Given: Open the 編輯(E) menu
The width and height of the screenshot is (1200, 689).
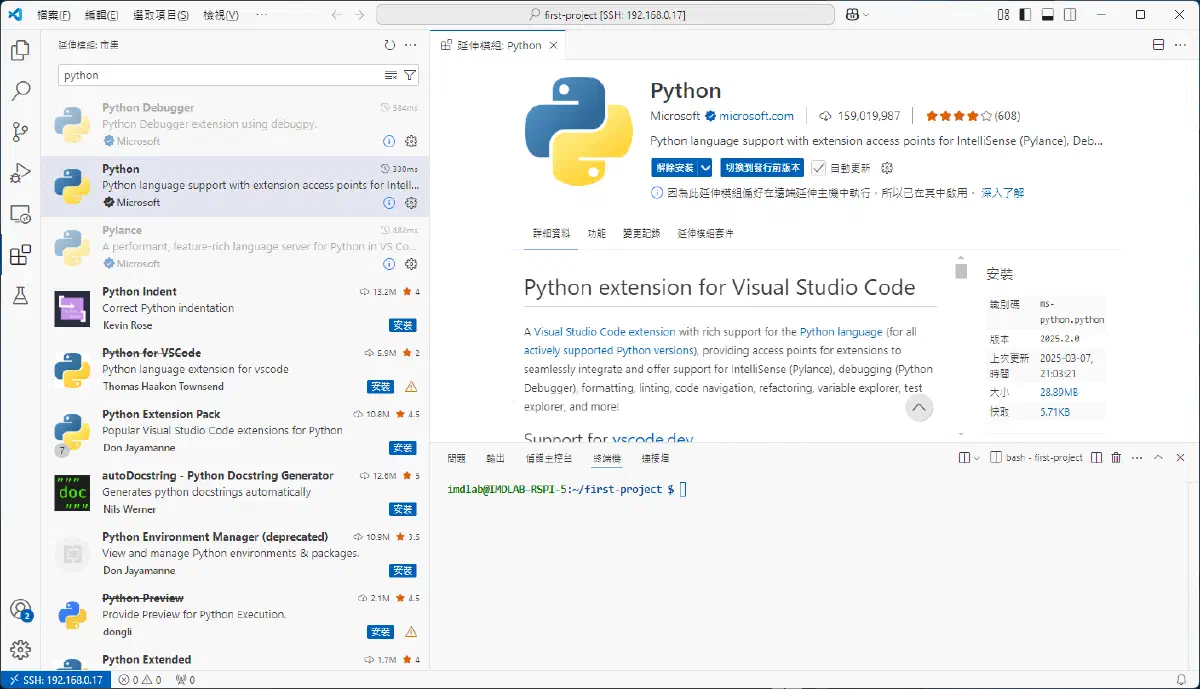Looking at the screenshot, I should pyautogui.click(x=101, y=15).
